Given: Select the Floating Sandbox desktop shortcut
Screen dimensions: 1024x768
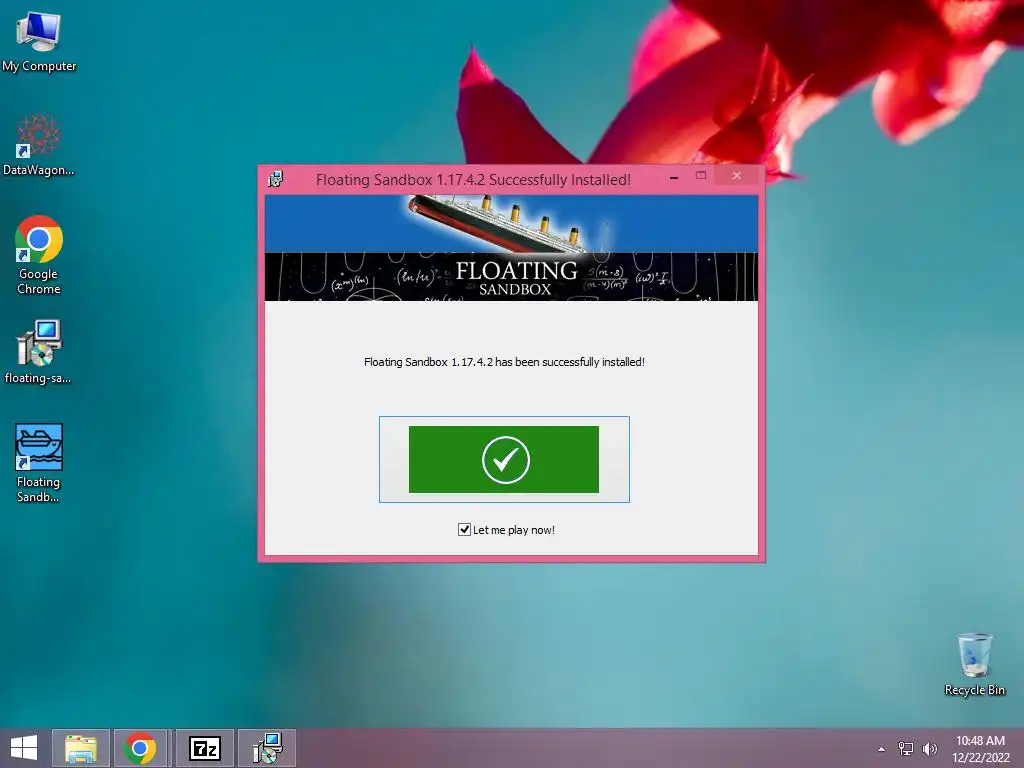Looking at the screenshot, I should click(39, 463).
